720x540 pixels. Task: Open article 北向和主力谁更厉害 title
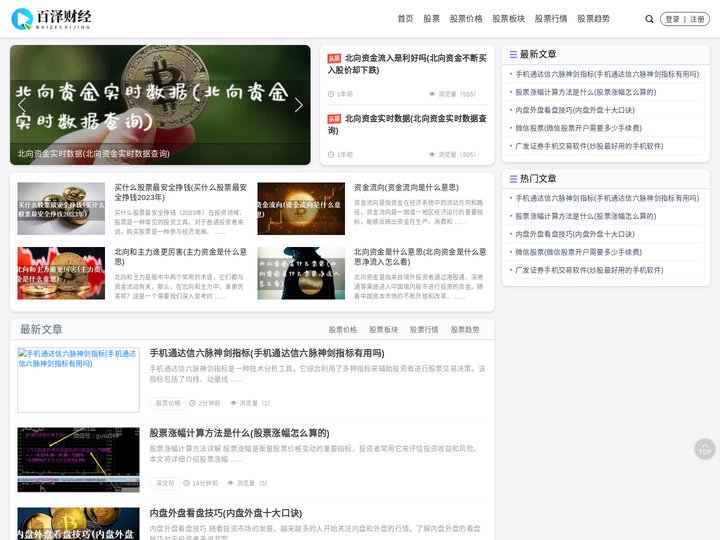(x=180, y=257)
